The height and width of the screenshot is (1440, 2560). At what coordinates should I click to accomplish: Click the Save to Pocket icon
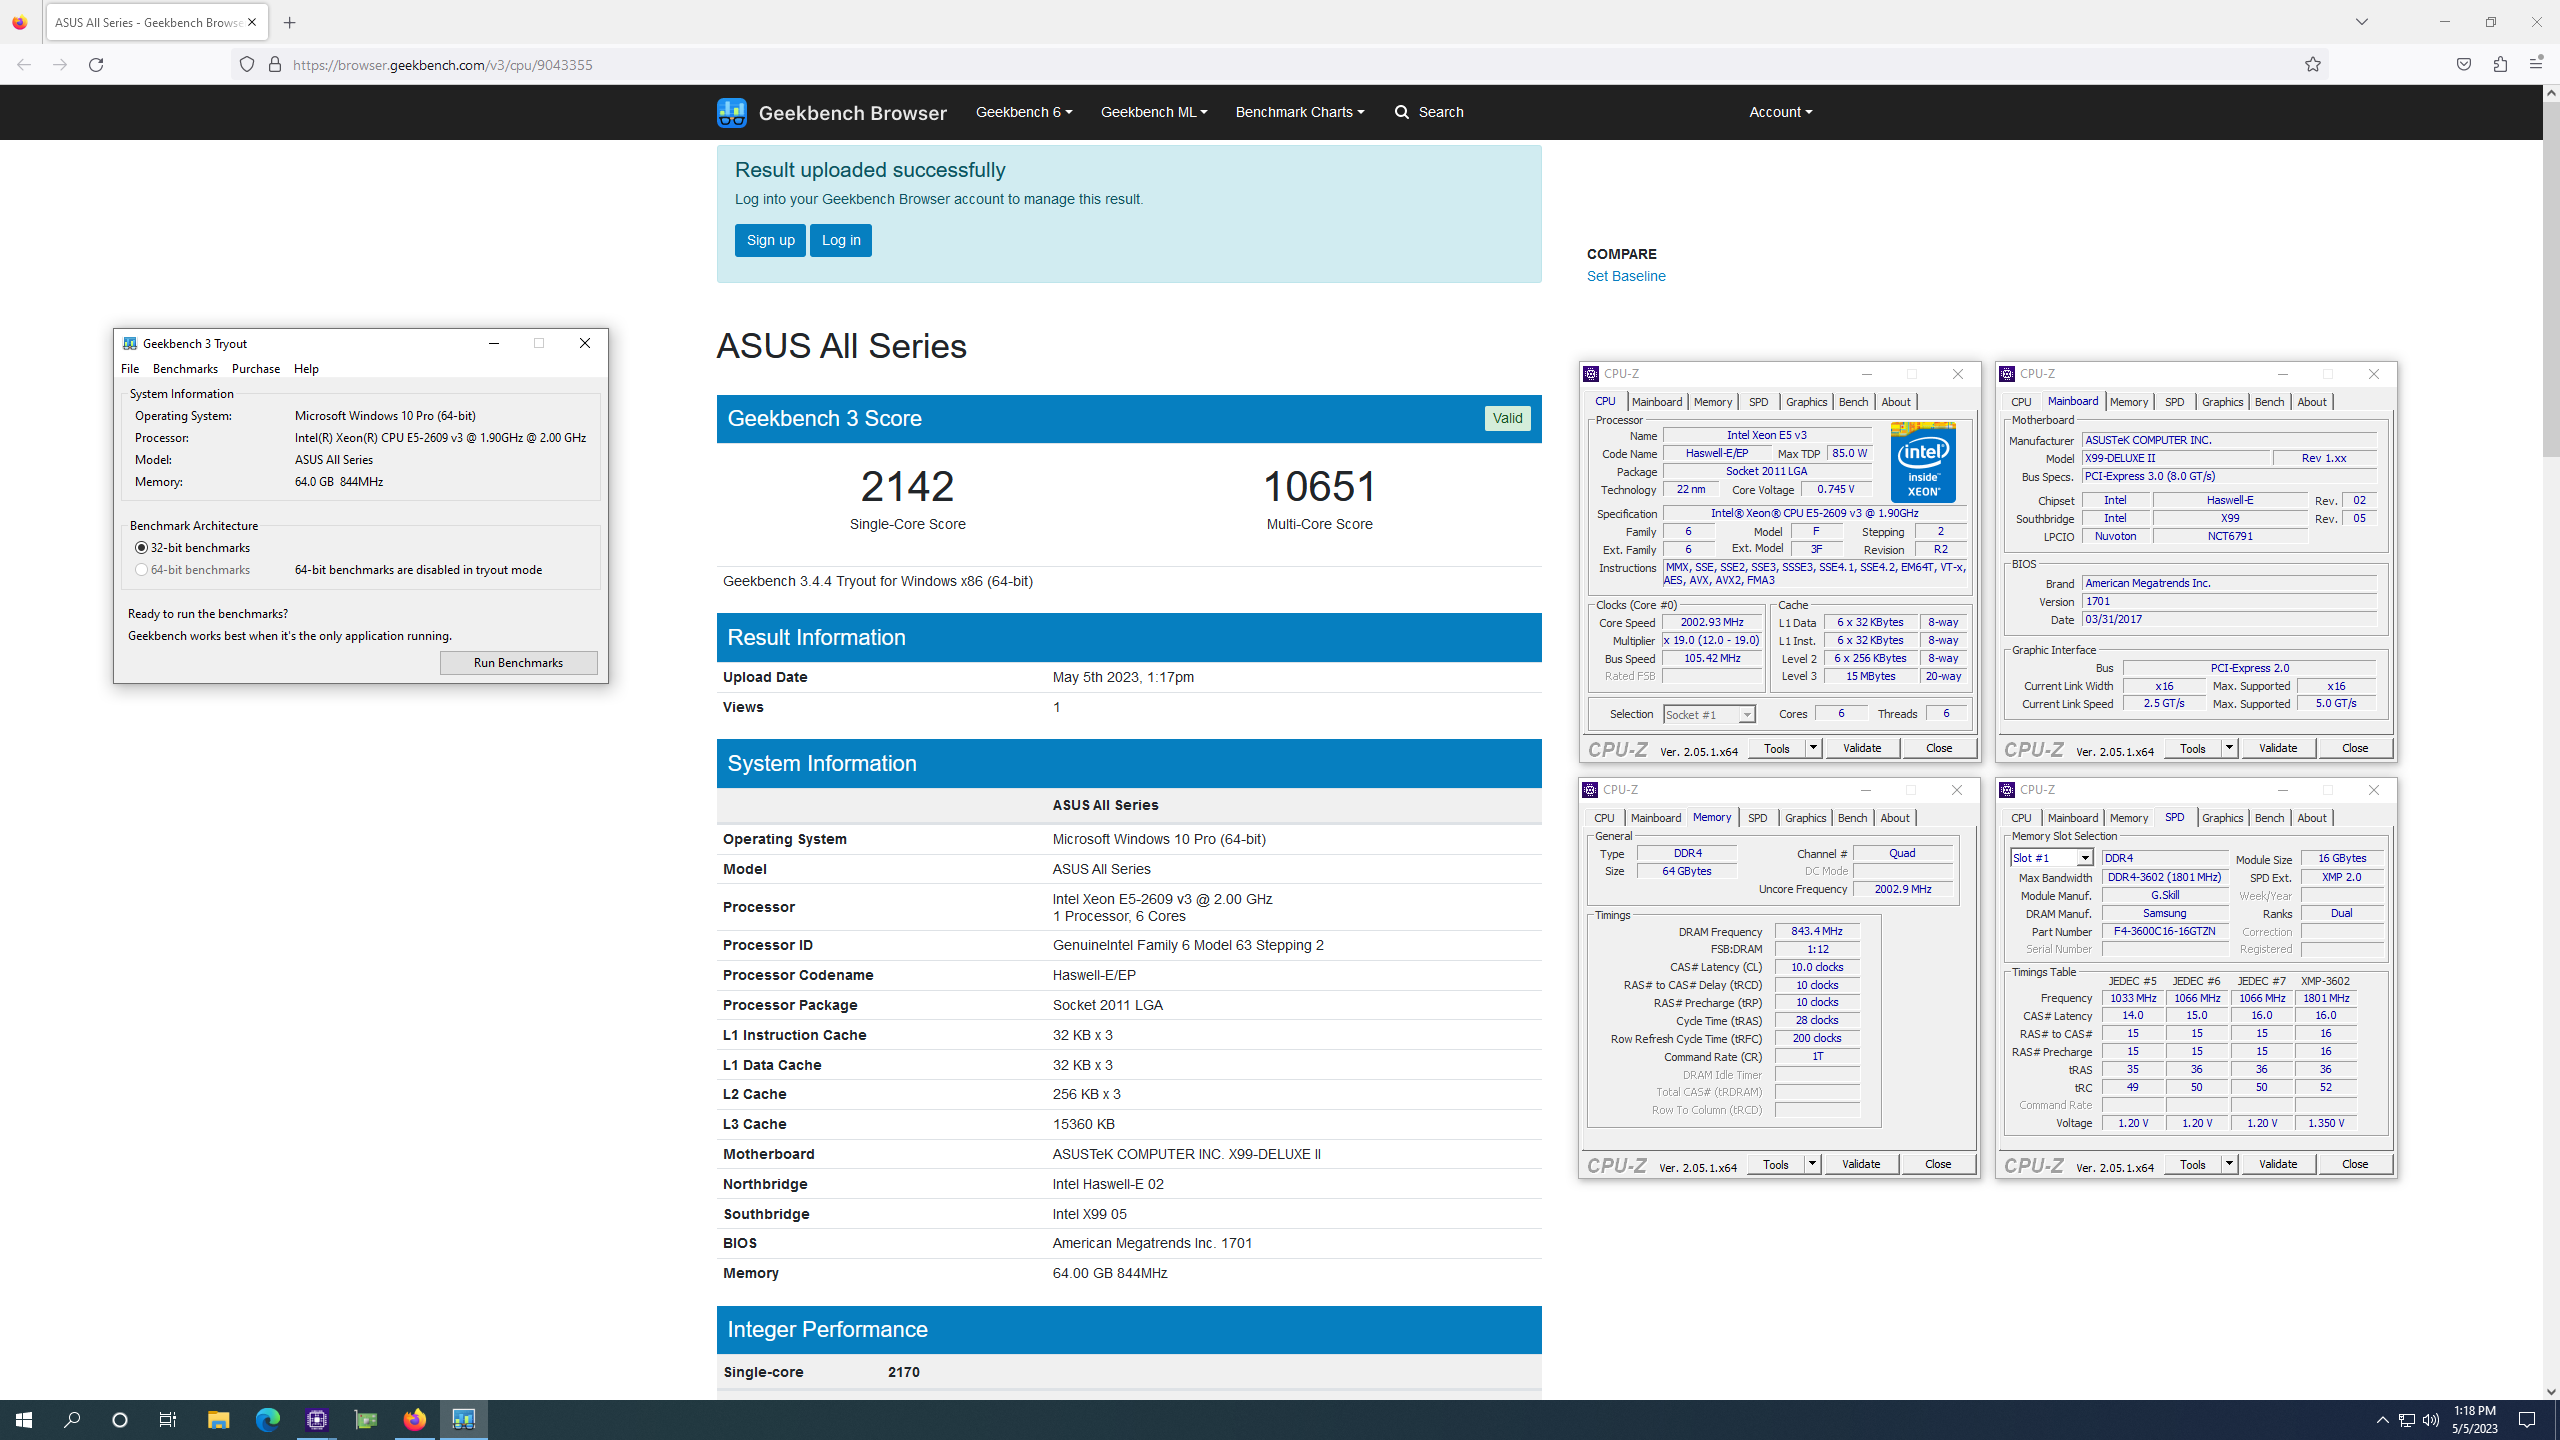point(2464,65)
